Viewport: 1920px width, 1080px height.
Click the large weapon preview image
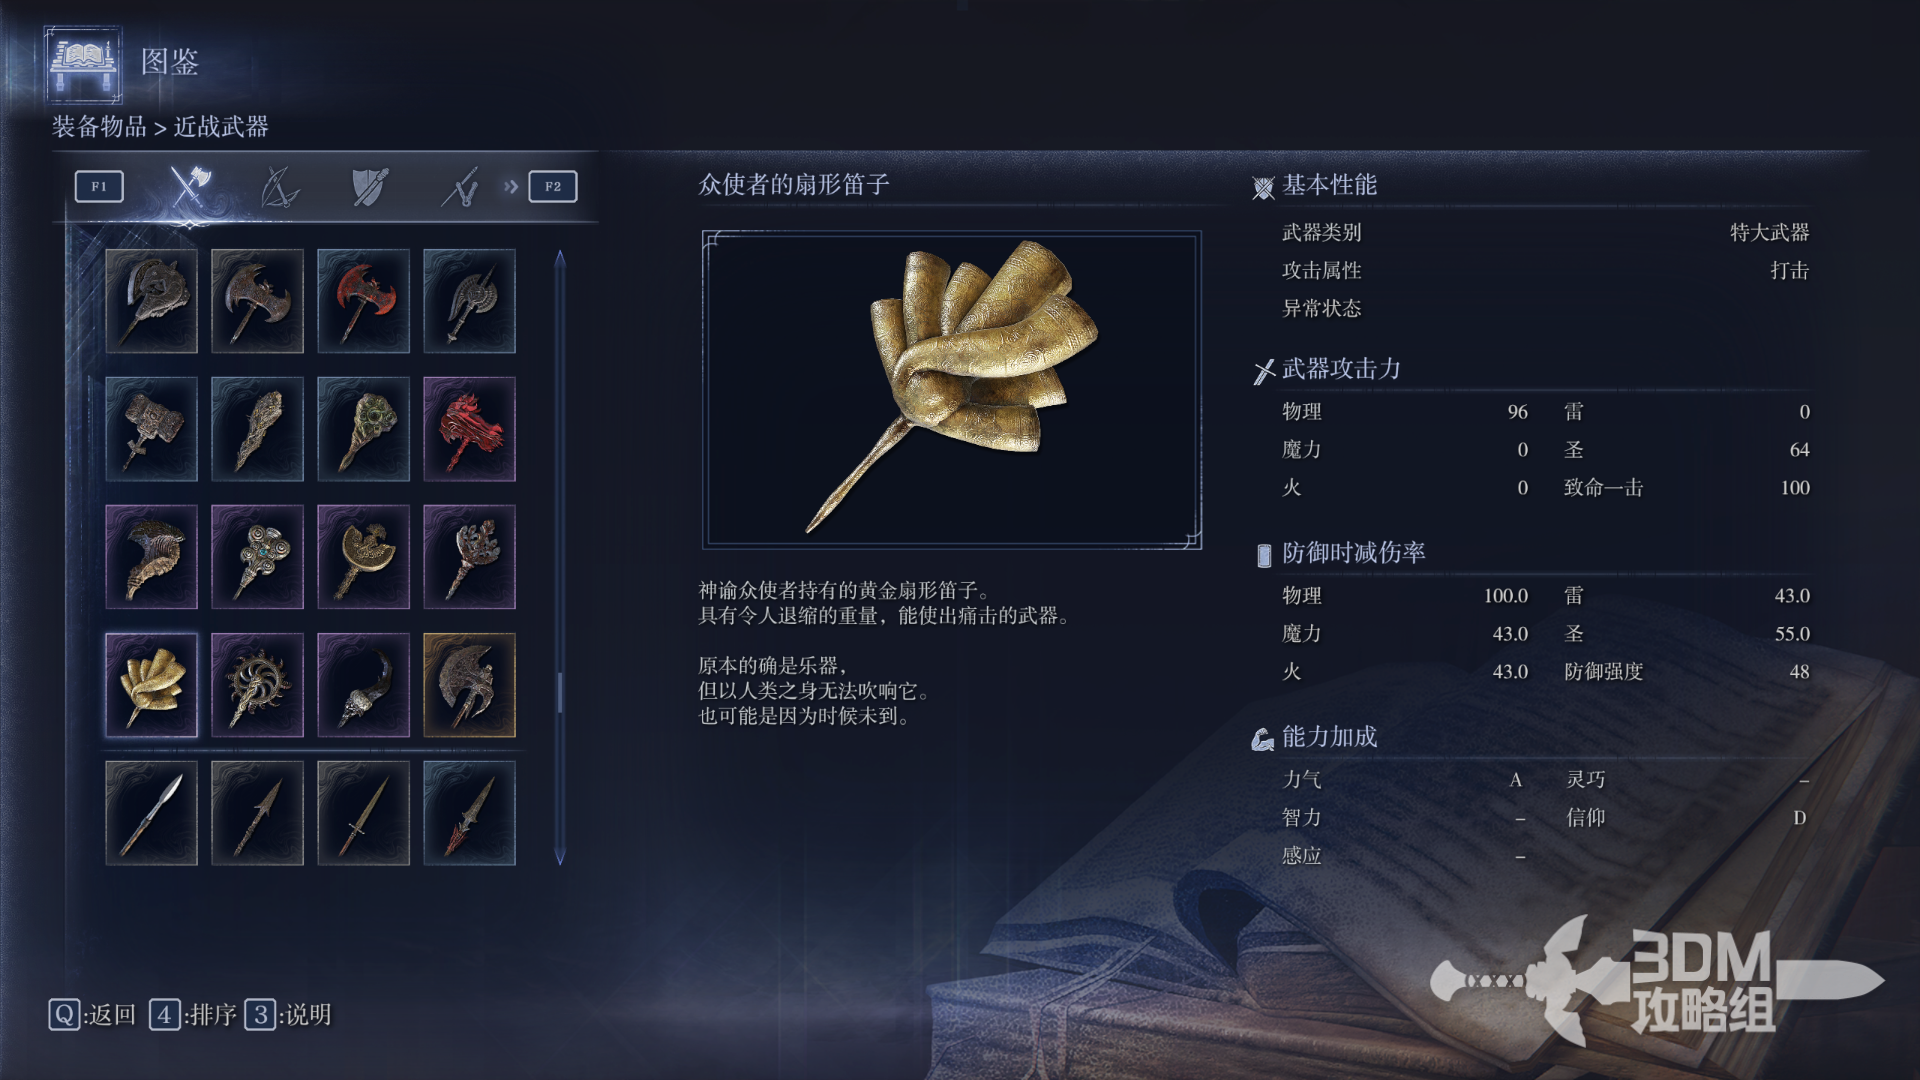952,390
